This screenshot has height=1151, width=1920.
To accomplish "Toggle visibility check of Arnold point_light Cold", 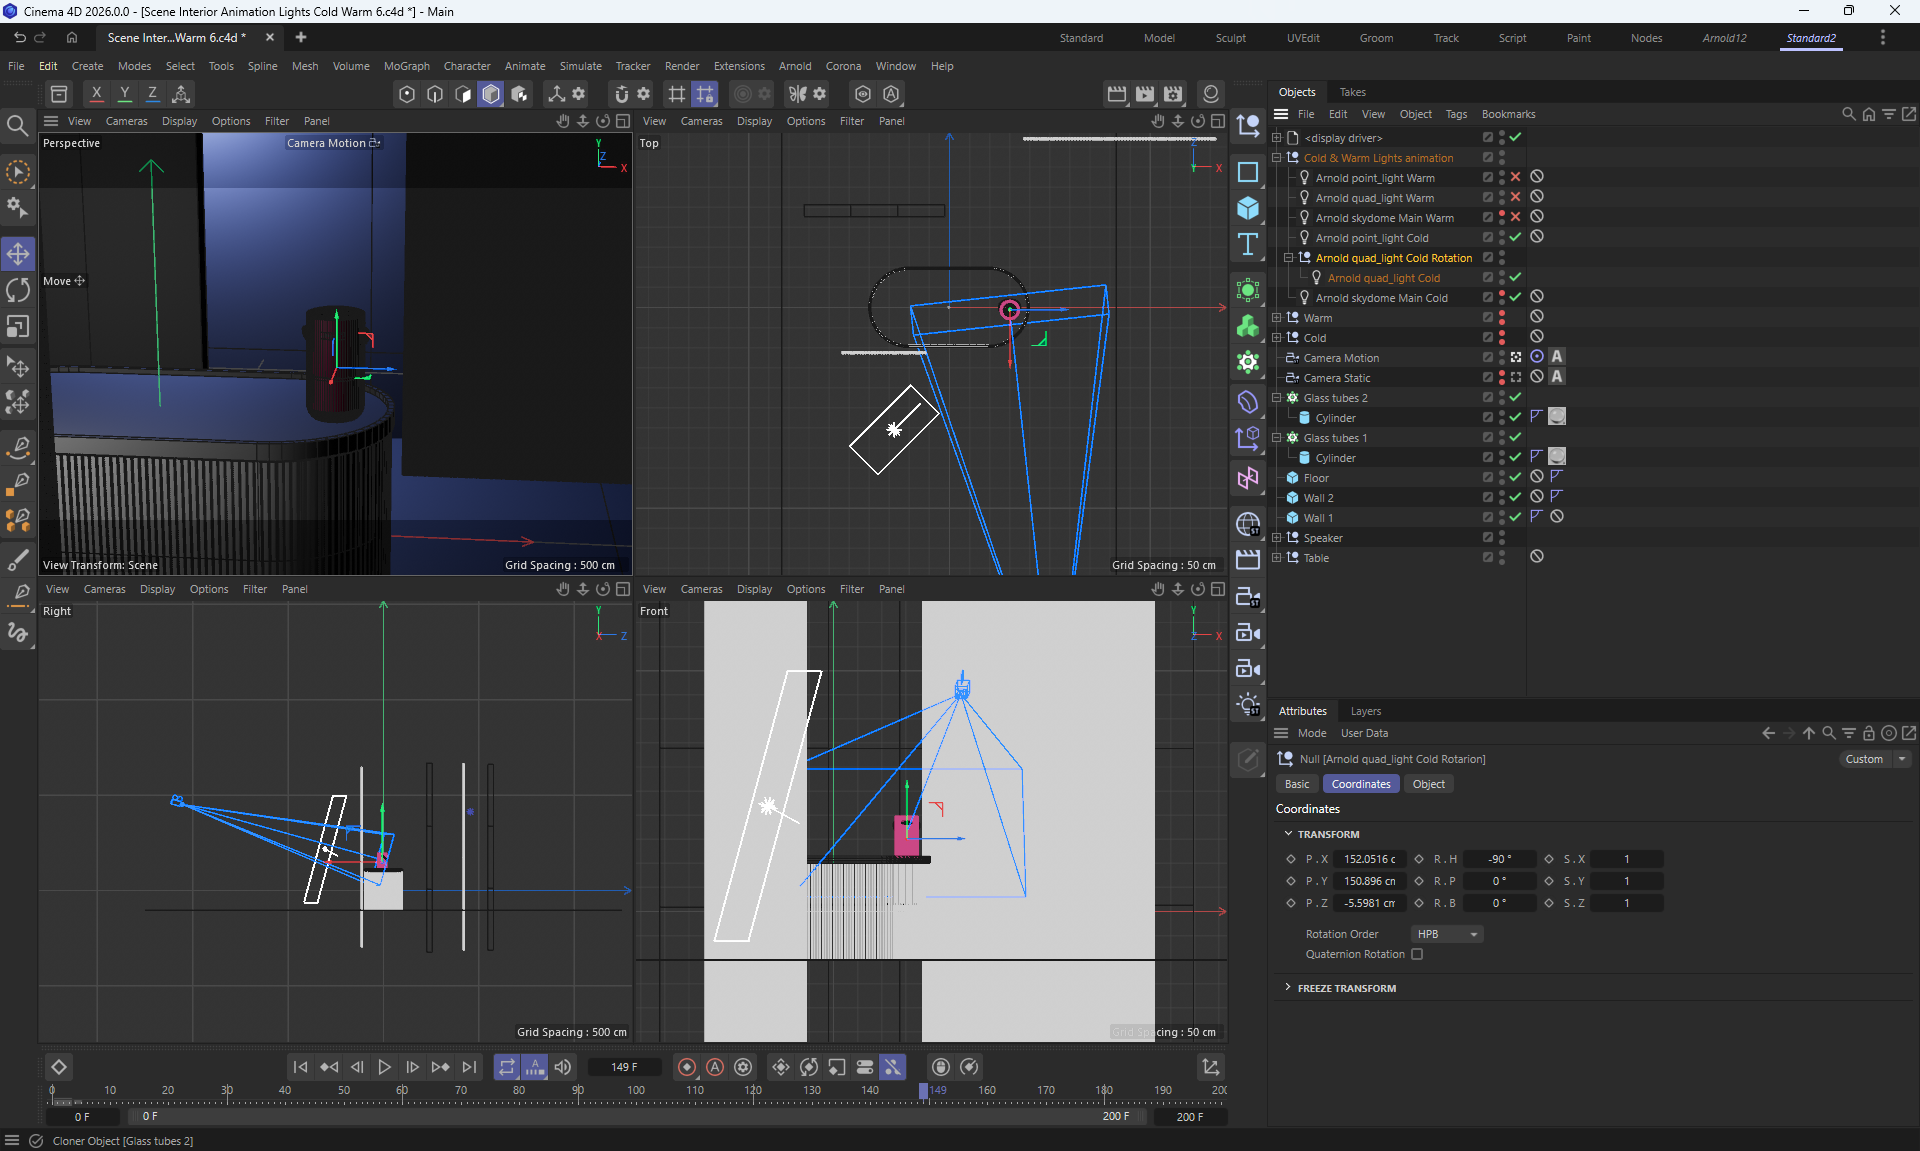I will coord(1515,237).
